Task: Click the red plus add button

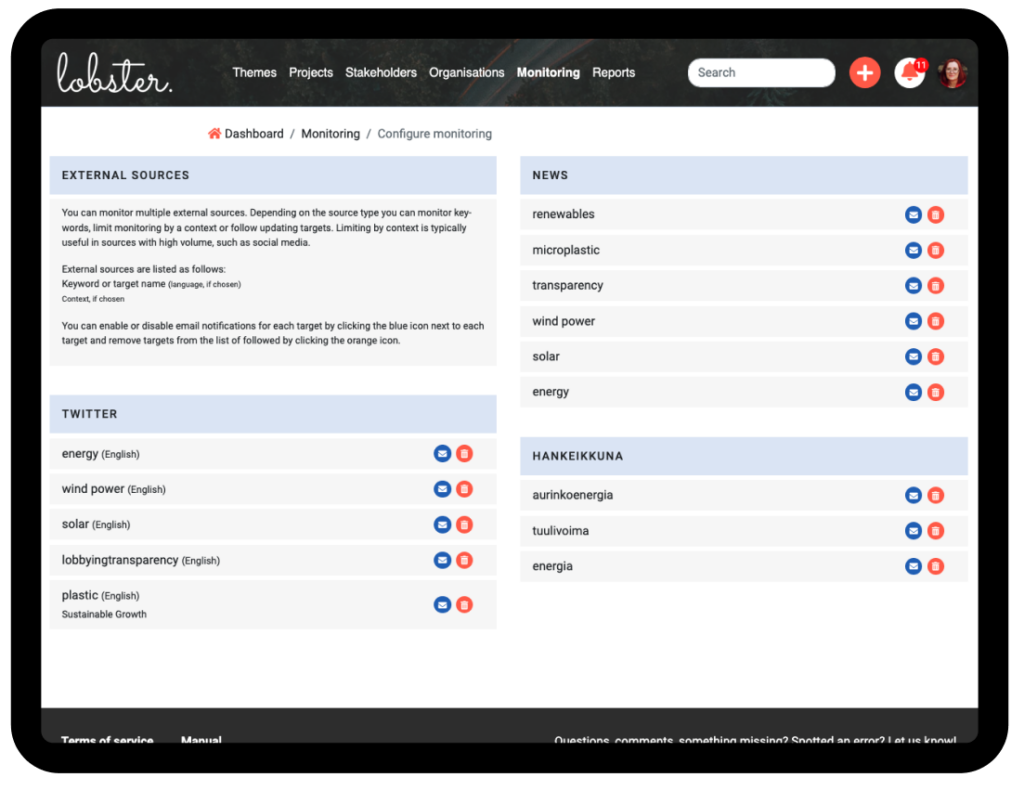Action: tap(865, 72)
